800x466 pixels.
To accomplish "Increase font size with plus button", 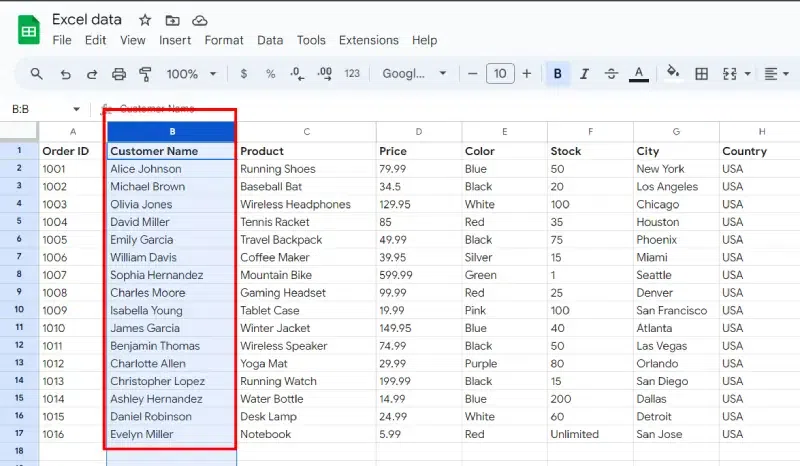I will point(528,74).
